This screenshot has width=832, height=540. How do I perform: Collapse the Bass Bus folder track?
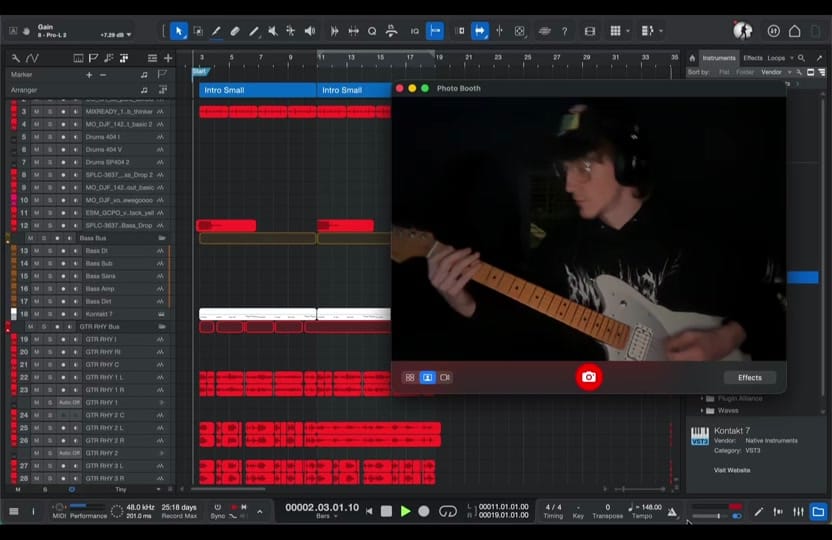tap(162, 238)
